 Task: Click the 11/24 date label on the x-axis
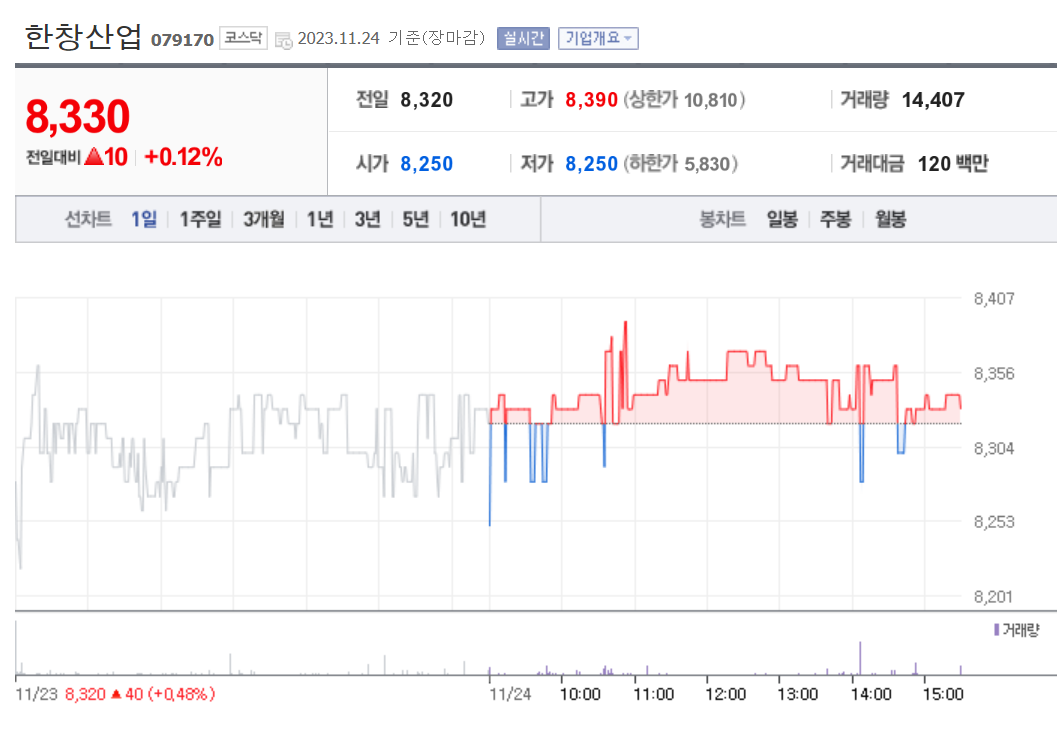tap(510, 694)
